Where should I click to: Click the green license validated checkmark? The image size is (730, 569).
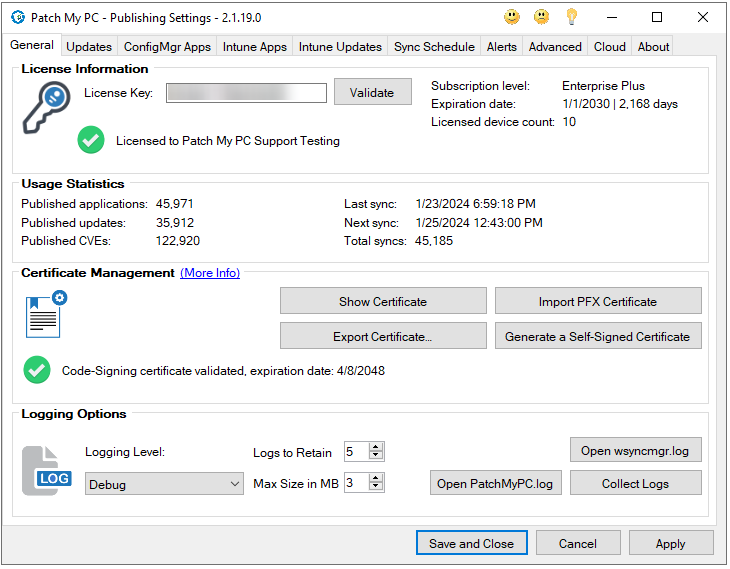[91, 141]
